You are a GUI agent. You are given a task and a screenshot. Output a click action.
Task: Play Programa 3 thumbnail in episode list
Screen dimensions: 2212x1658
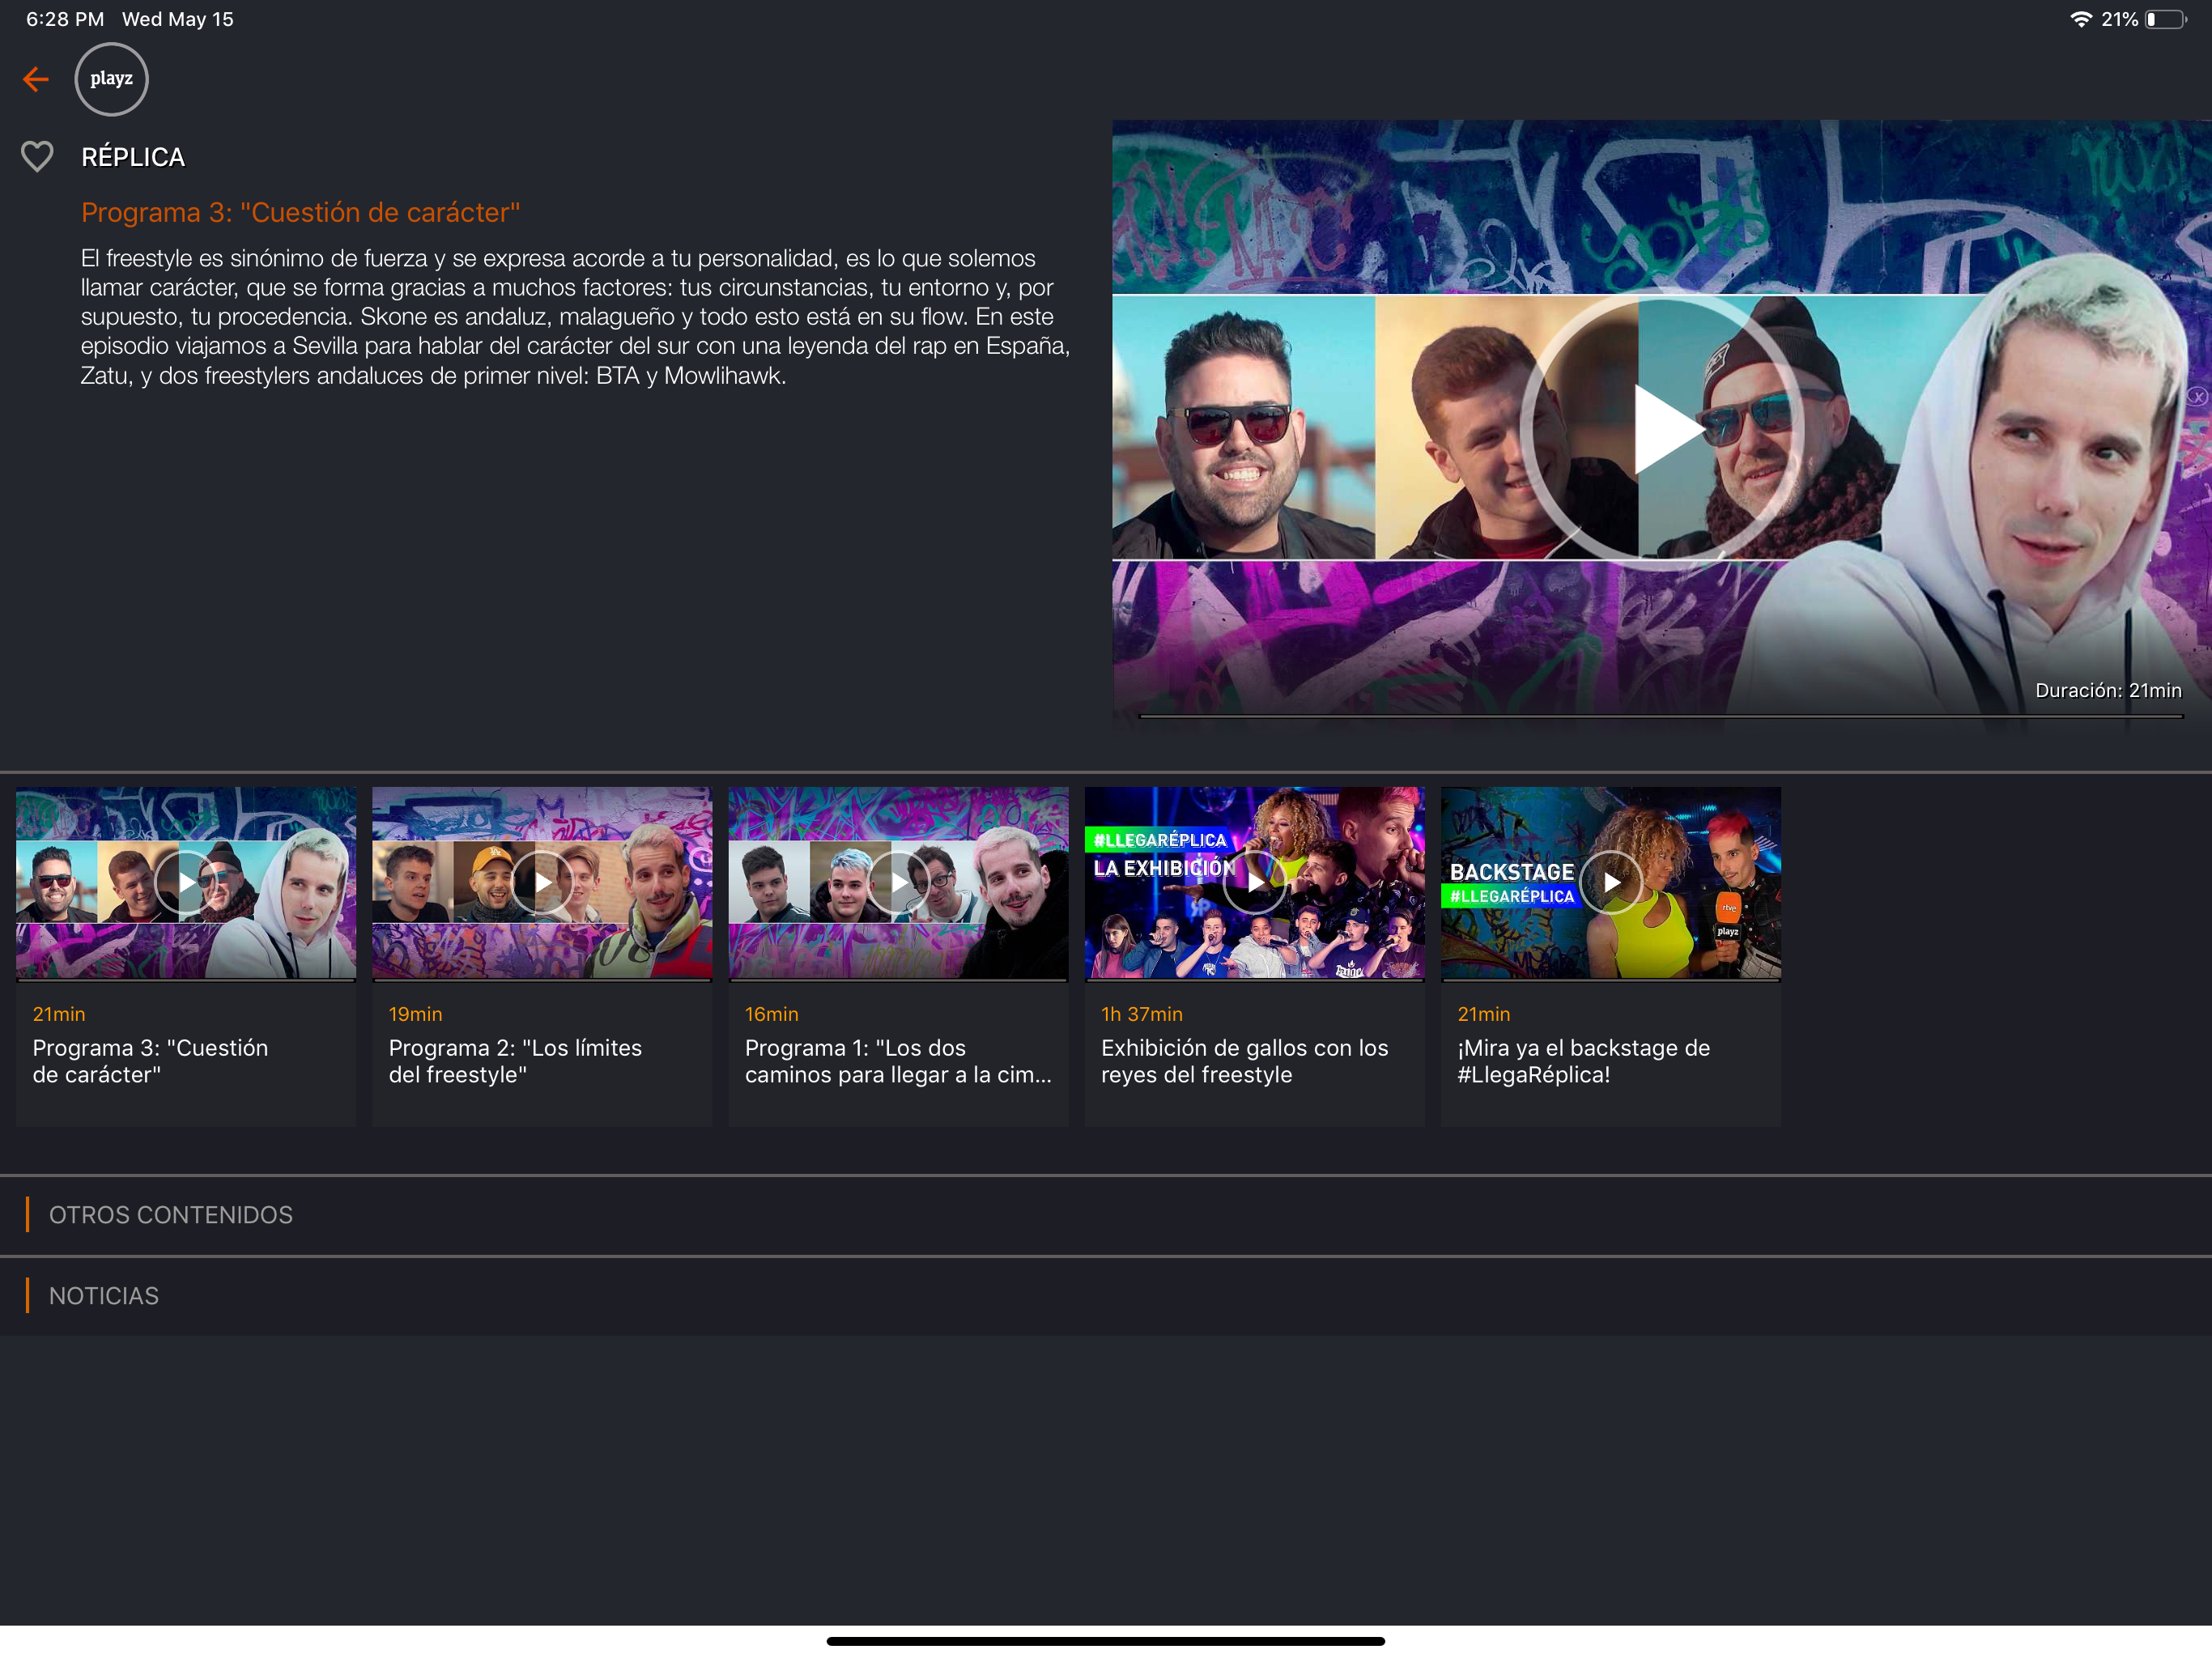pyautogui.click(x=185, y=882)
